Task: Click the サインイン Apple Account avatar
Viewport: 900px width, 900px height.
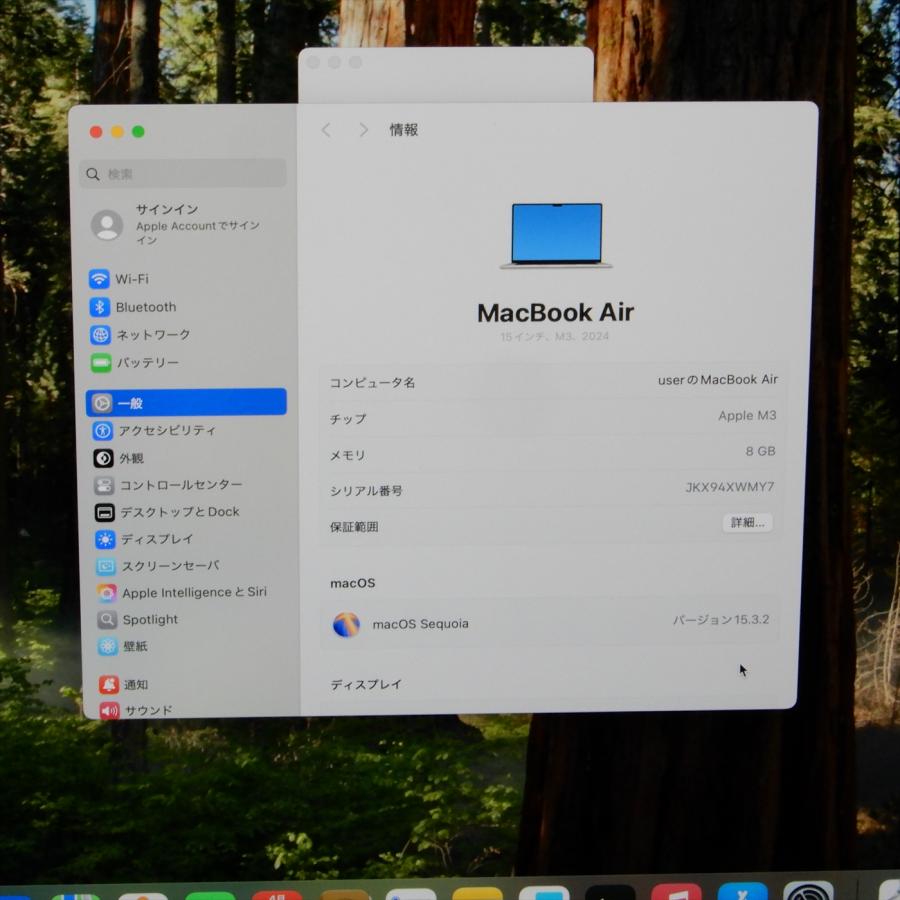Action: point(107,224)
